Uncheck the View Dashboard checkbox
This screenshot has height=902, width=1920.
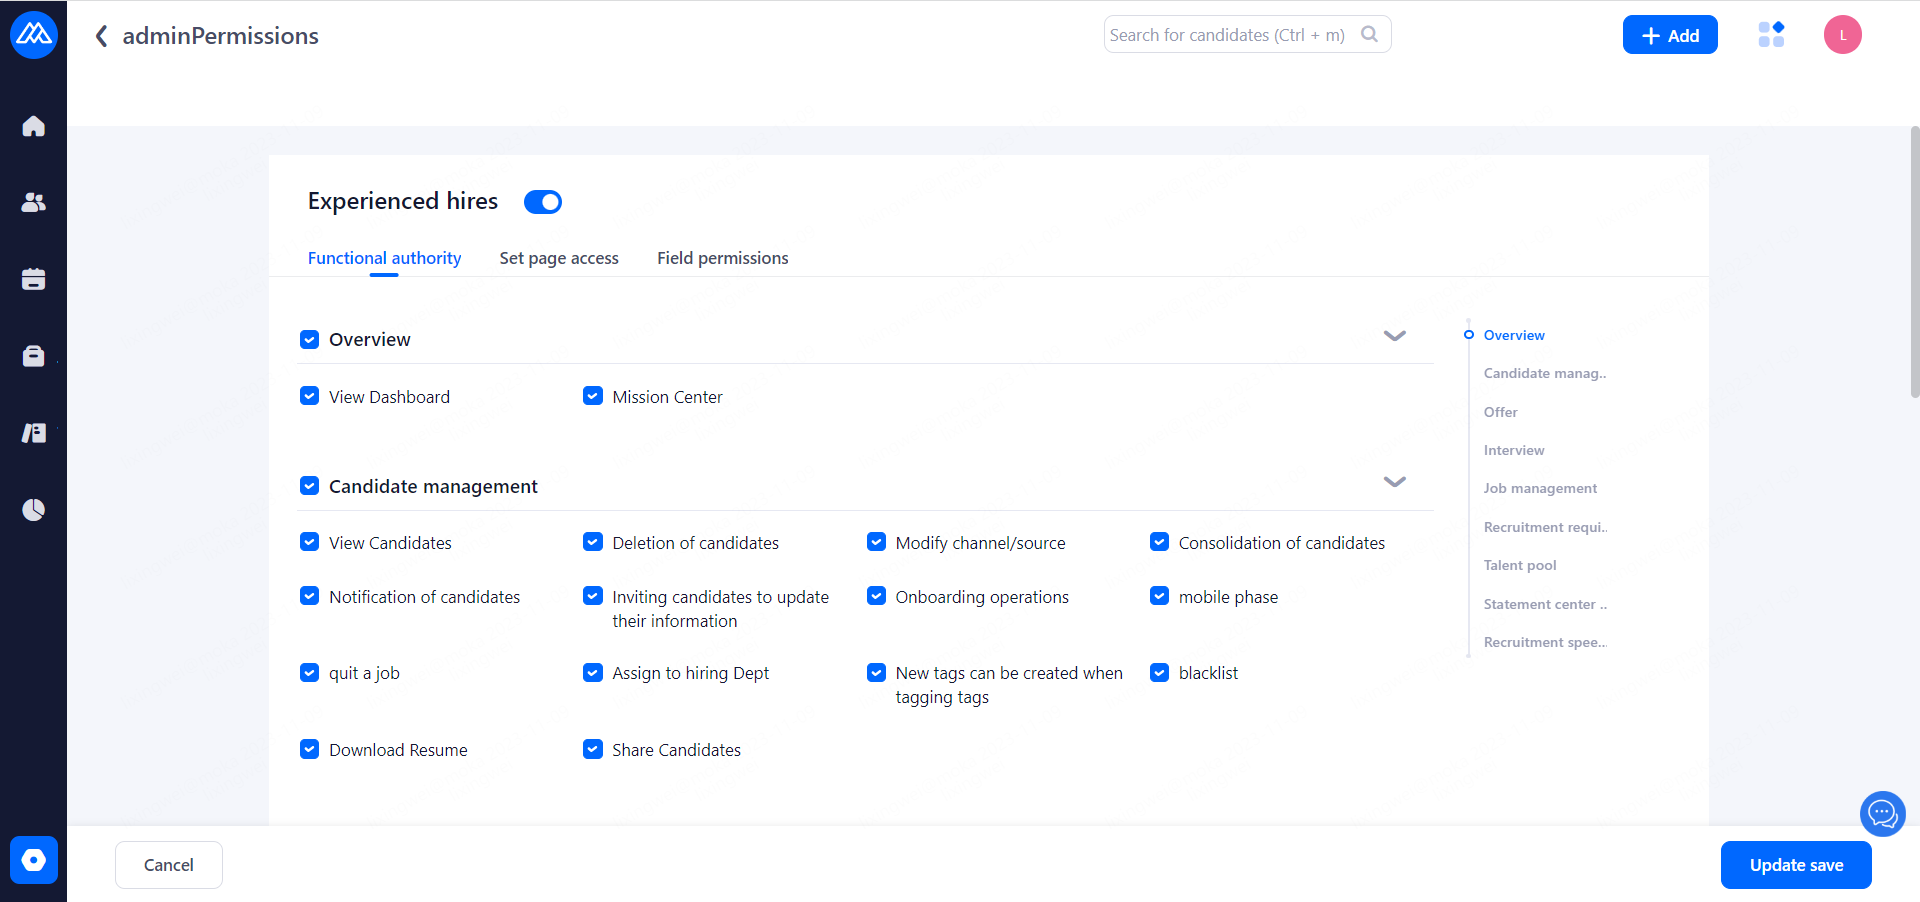(310, 396)
